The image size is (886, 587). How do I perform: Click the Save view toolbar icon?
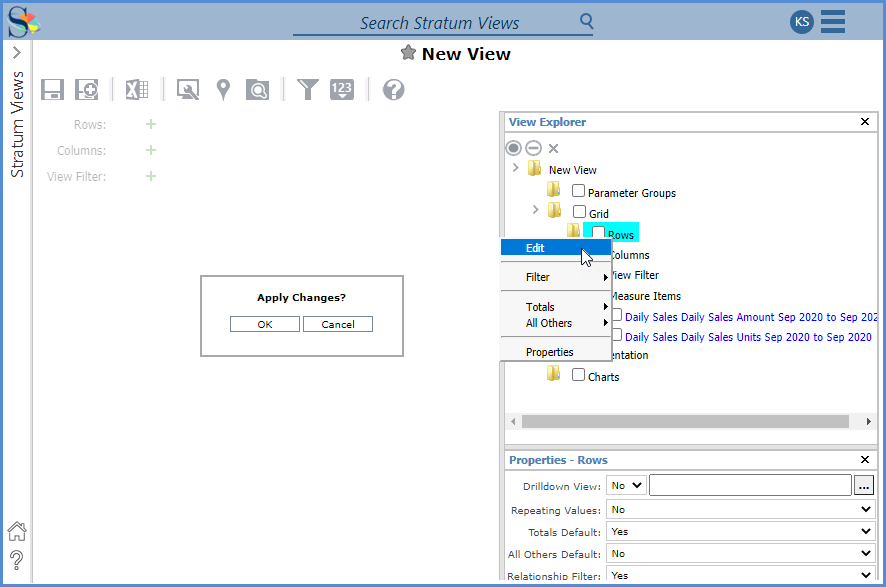coord(53,89)
